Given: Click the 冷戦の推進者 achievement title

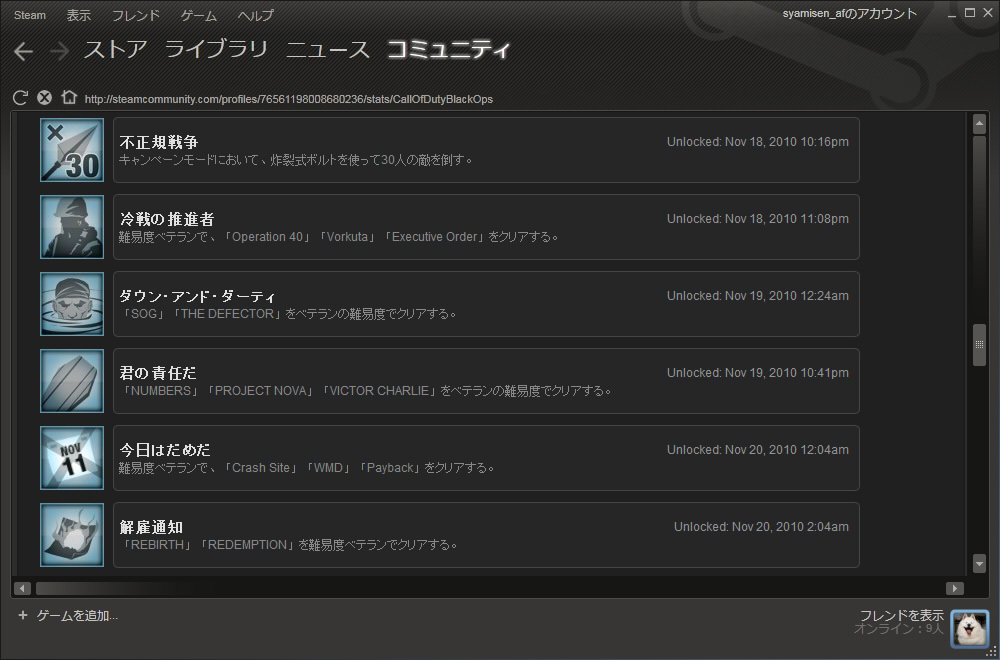Looking at the screenshot, I should click(x=166, y=219).
